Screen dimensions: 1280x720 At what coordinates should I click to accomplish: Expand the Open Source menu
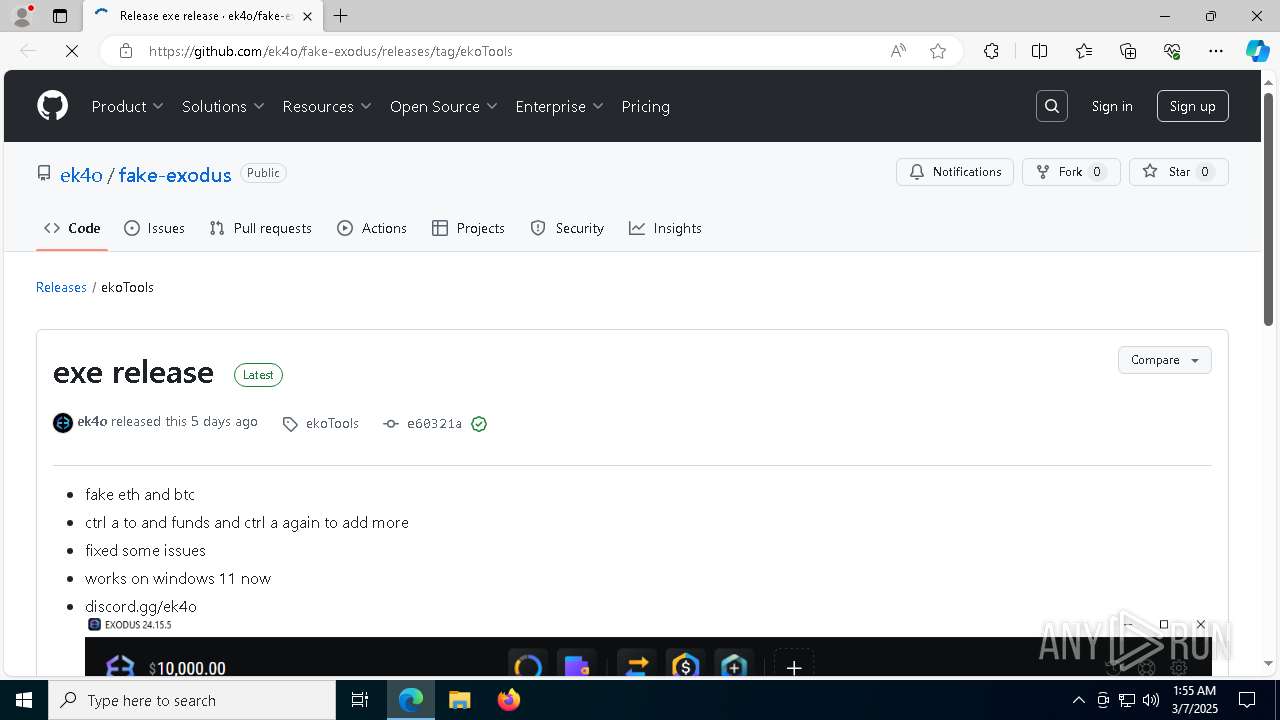(x=444, y=106)
